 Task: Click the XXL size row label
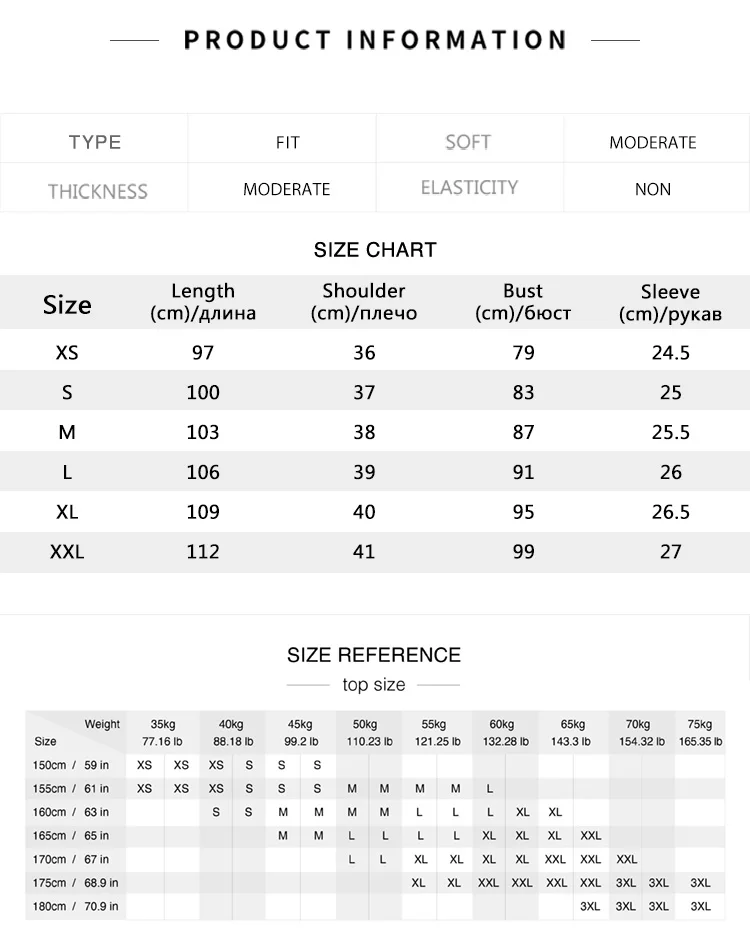coord(67,552)
